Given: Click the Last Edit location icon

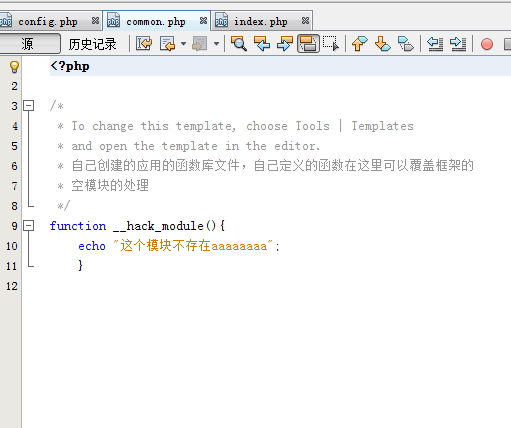Looking at the screenshot, I should 144,44.
